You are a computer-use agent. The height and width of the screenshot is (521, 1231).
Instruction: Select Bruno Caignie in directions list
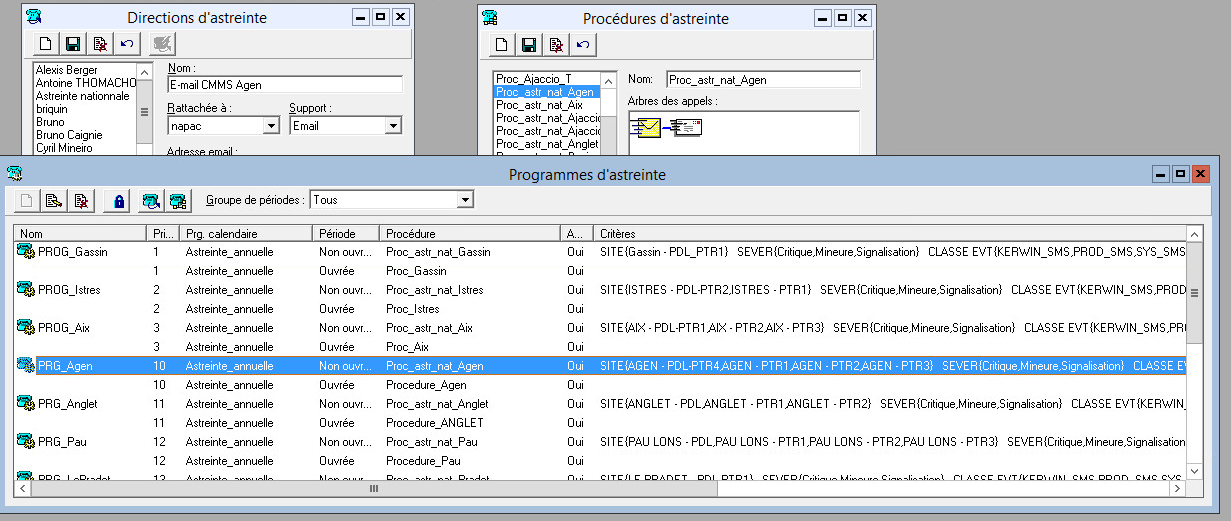click(69, 135)
